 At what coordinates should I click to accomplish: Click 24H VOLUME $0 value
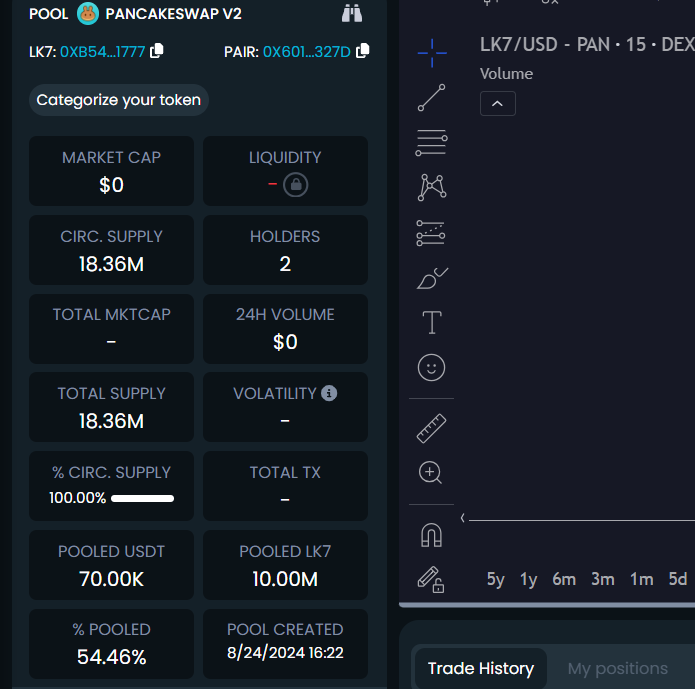(285, 342)
